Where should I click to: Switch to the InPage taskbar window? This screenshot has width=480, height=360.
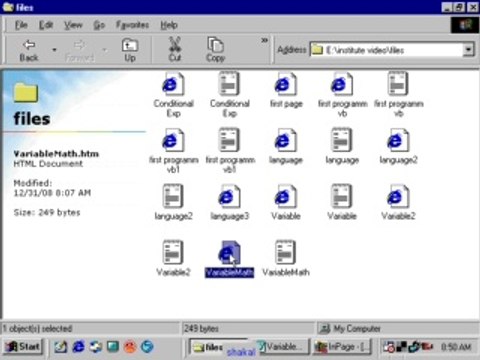344,347
